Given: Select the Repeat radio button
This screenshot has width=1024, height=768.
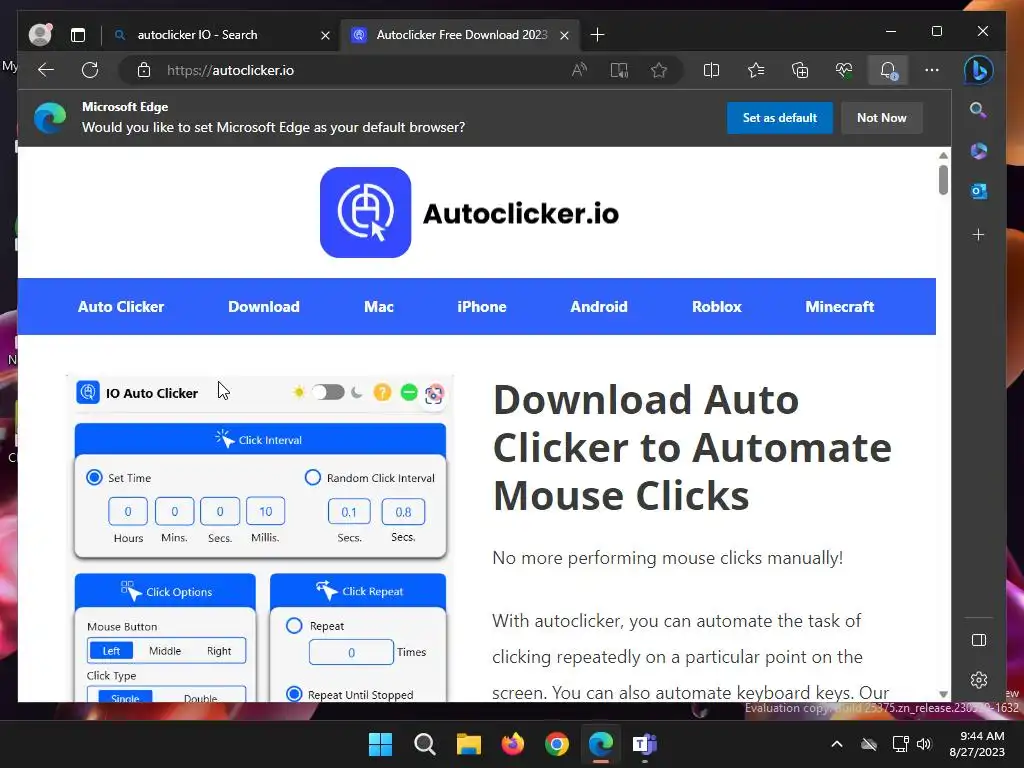Looking at the screenshot, I should tap(294, 626).
